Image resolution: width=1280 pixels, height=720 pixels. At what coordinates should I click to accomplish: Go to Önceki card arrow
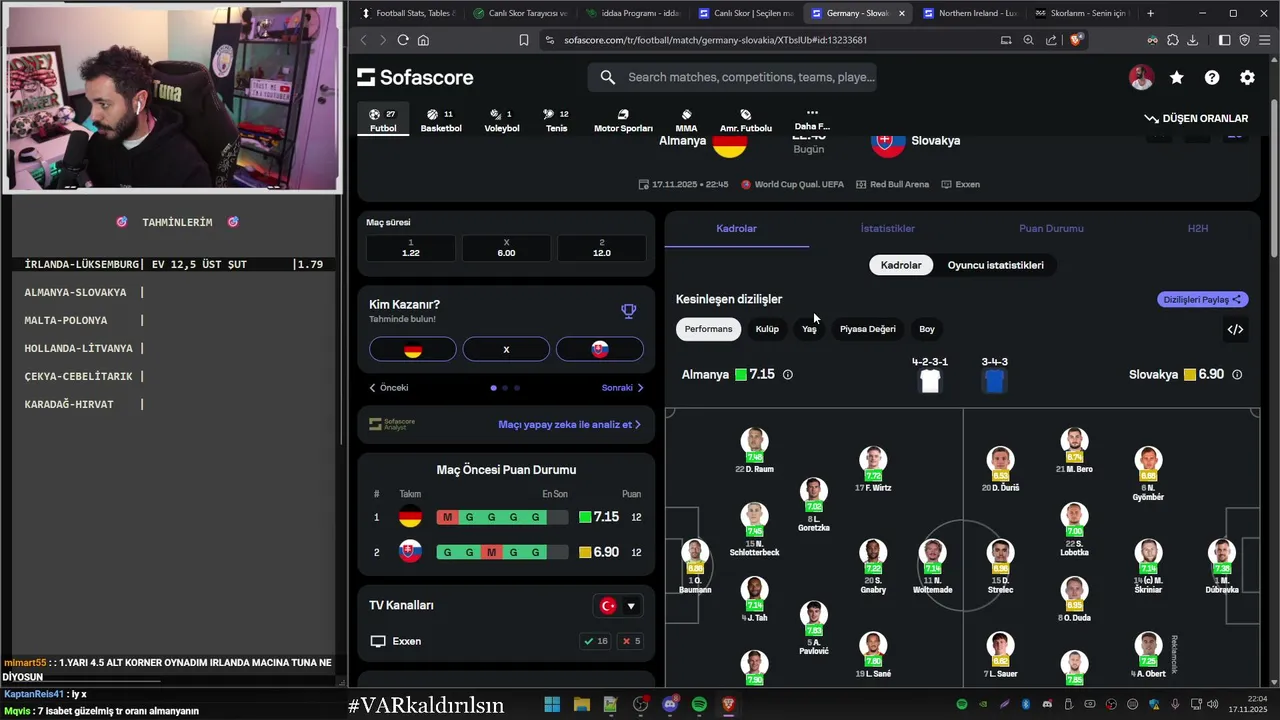389,388
